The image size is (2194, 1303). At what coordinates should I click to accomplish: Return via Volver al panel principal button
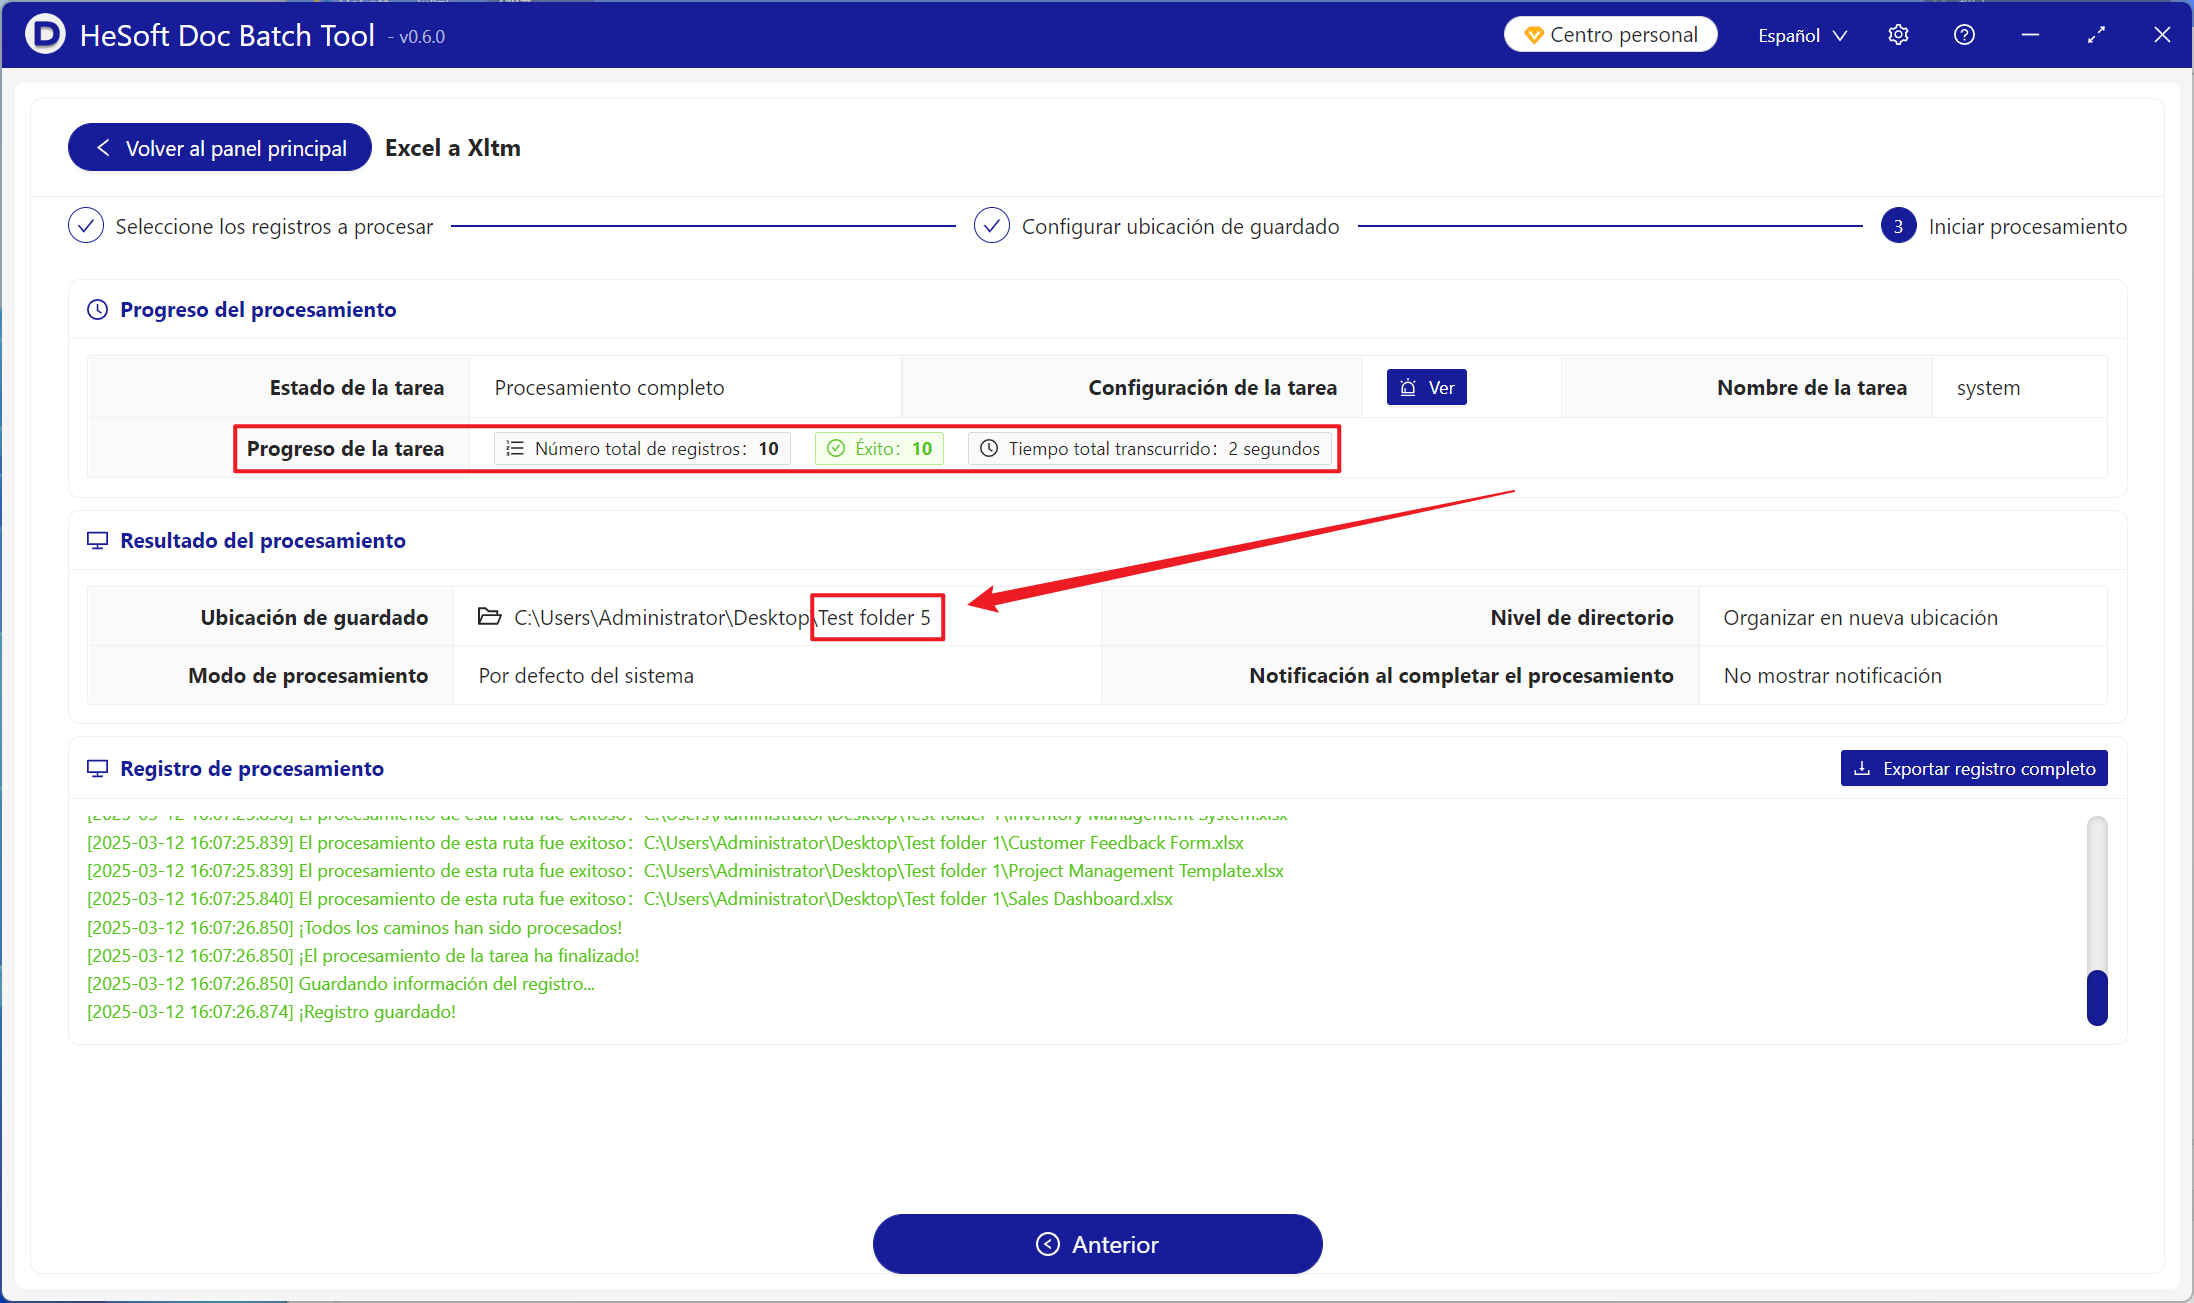220,148
